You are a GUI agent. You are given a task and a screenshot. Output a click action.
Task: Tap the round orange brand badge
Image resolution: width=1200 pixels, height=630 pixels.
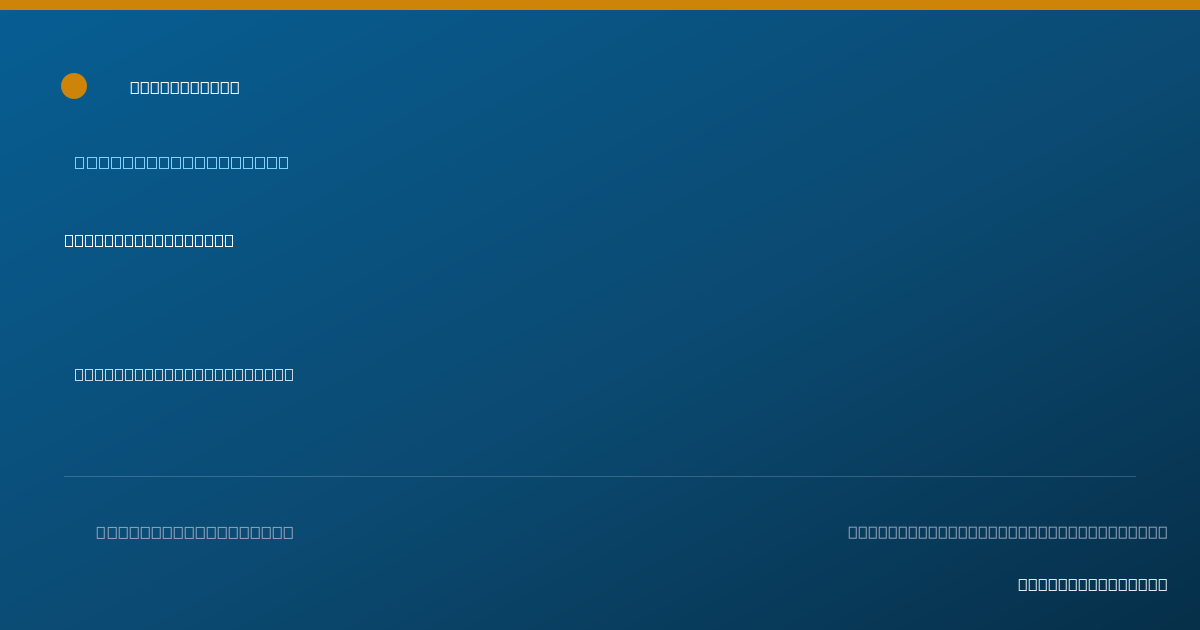click(74, 86)
